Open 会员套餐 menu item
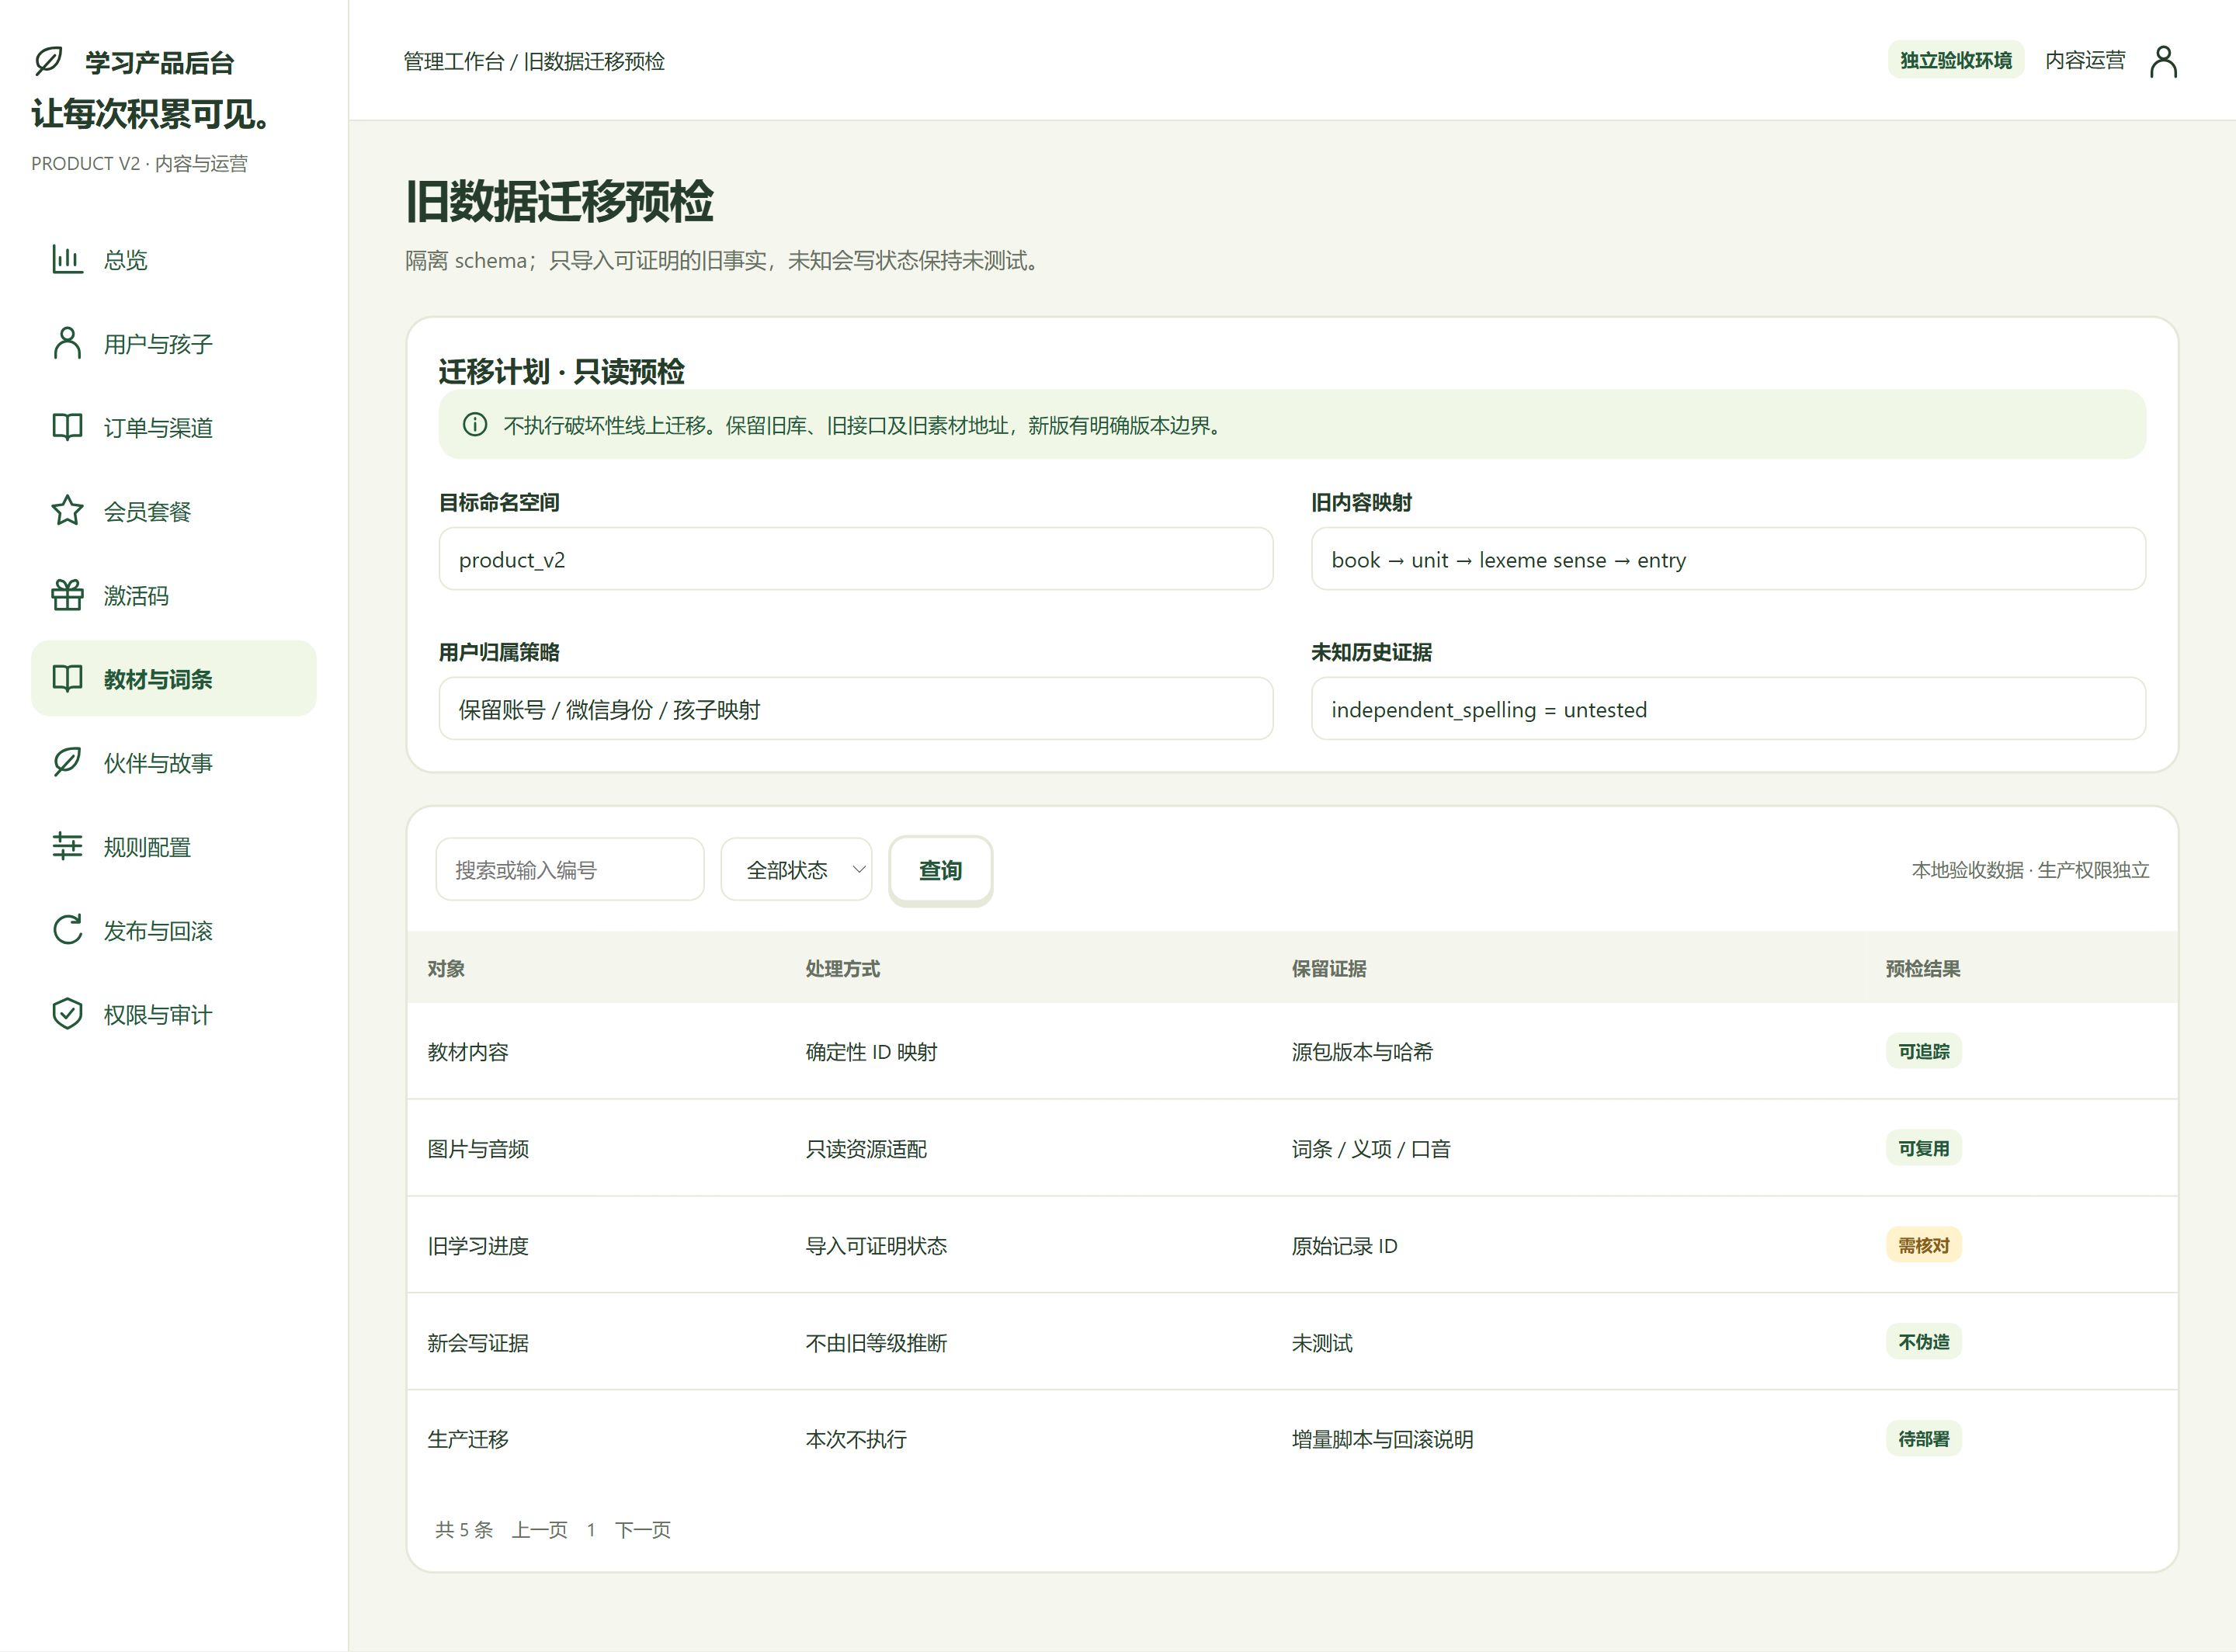 [x=174, y=512]
